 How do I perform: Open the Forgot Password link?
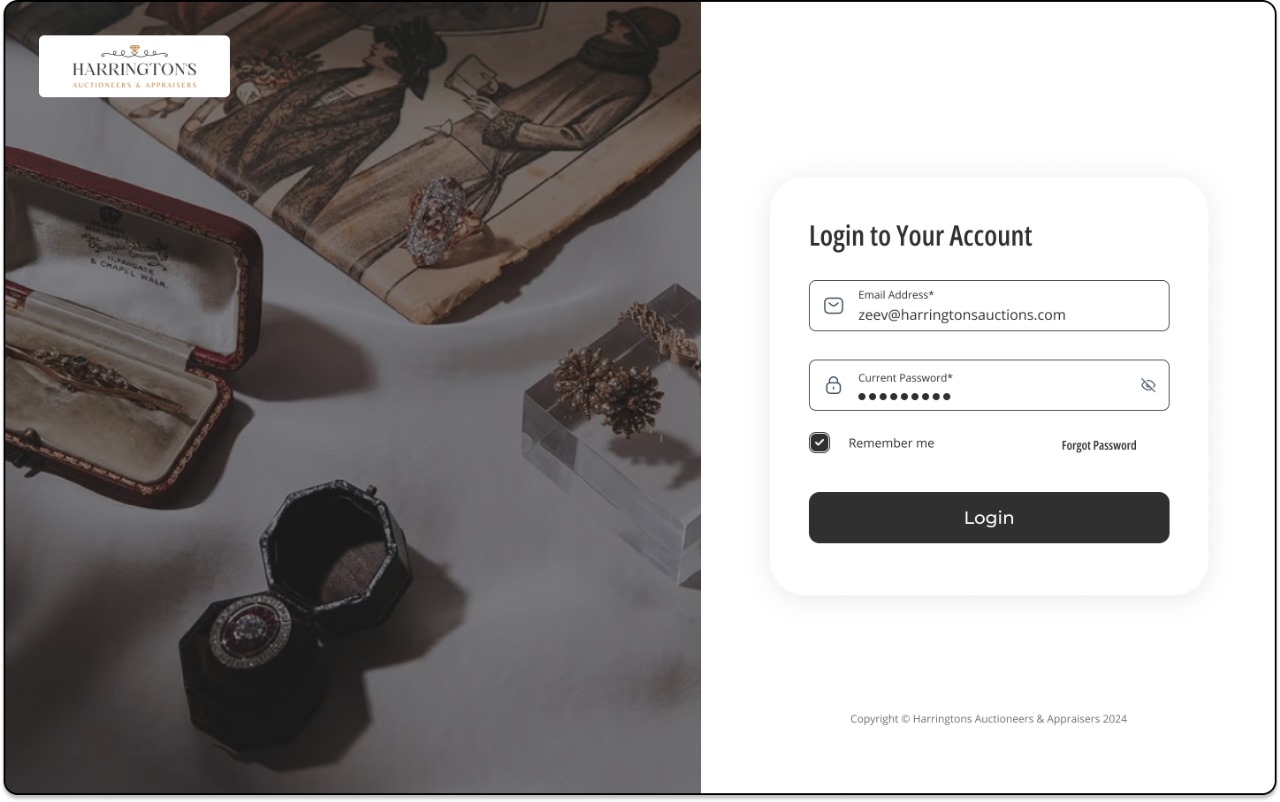1099,445
